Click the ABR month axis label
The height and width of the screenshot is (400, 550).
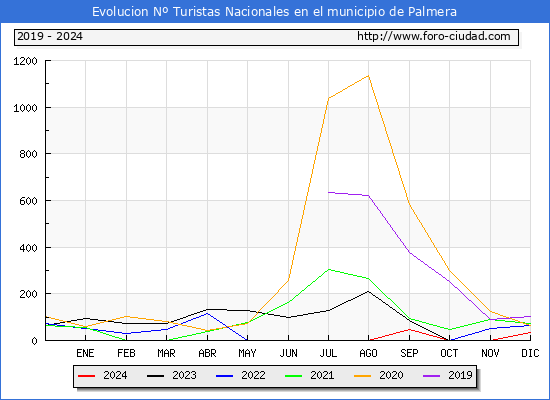(207, 353)
